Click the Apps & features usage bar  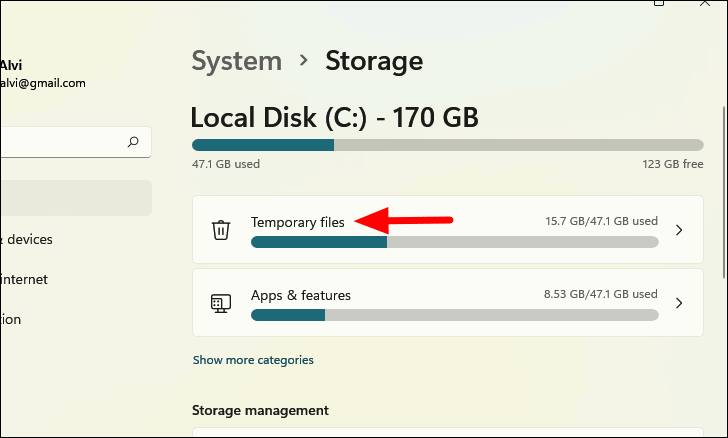[454, 315]
